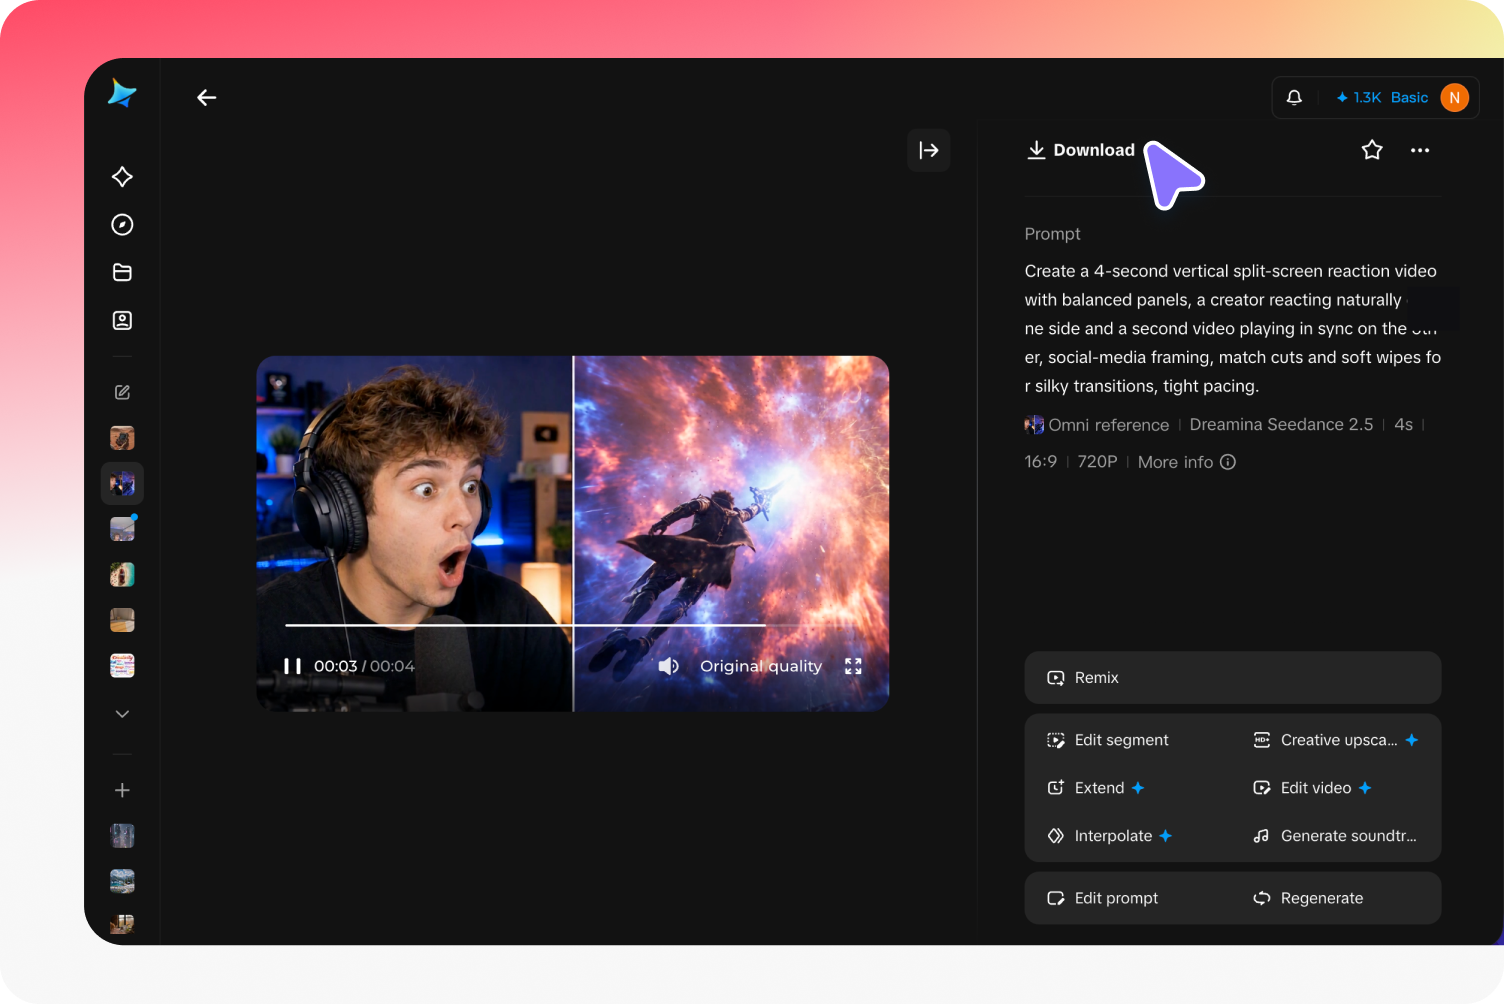Open the sidebar thumbnail with blue notification dot

click(122, 529)
